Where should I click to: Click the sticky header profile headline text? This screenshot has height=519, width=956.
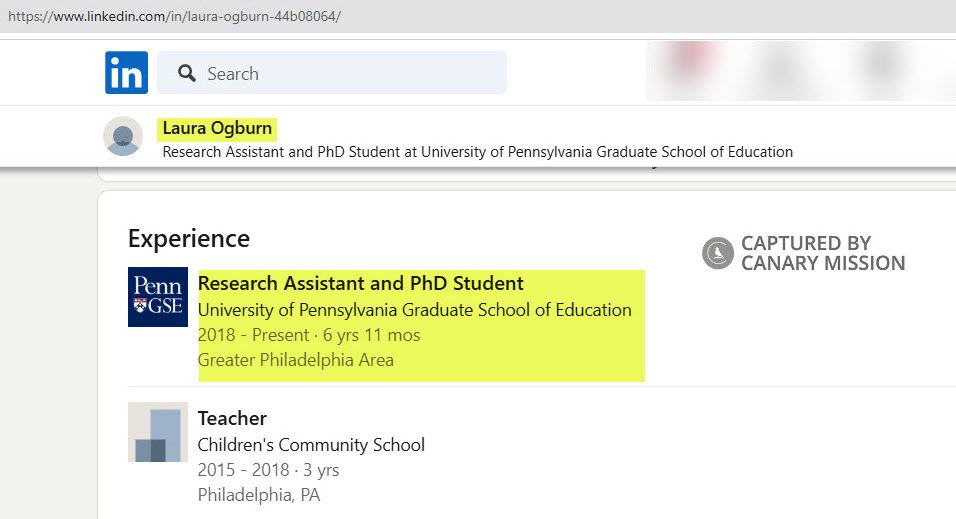477,152
